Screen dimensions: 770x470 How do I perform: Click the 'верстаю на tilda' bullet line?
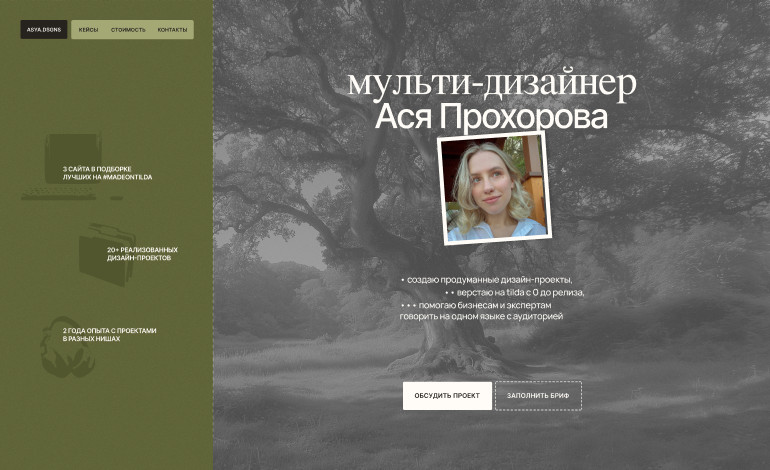[514, 292]
